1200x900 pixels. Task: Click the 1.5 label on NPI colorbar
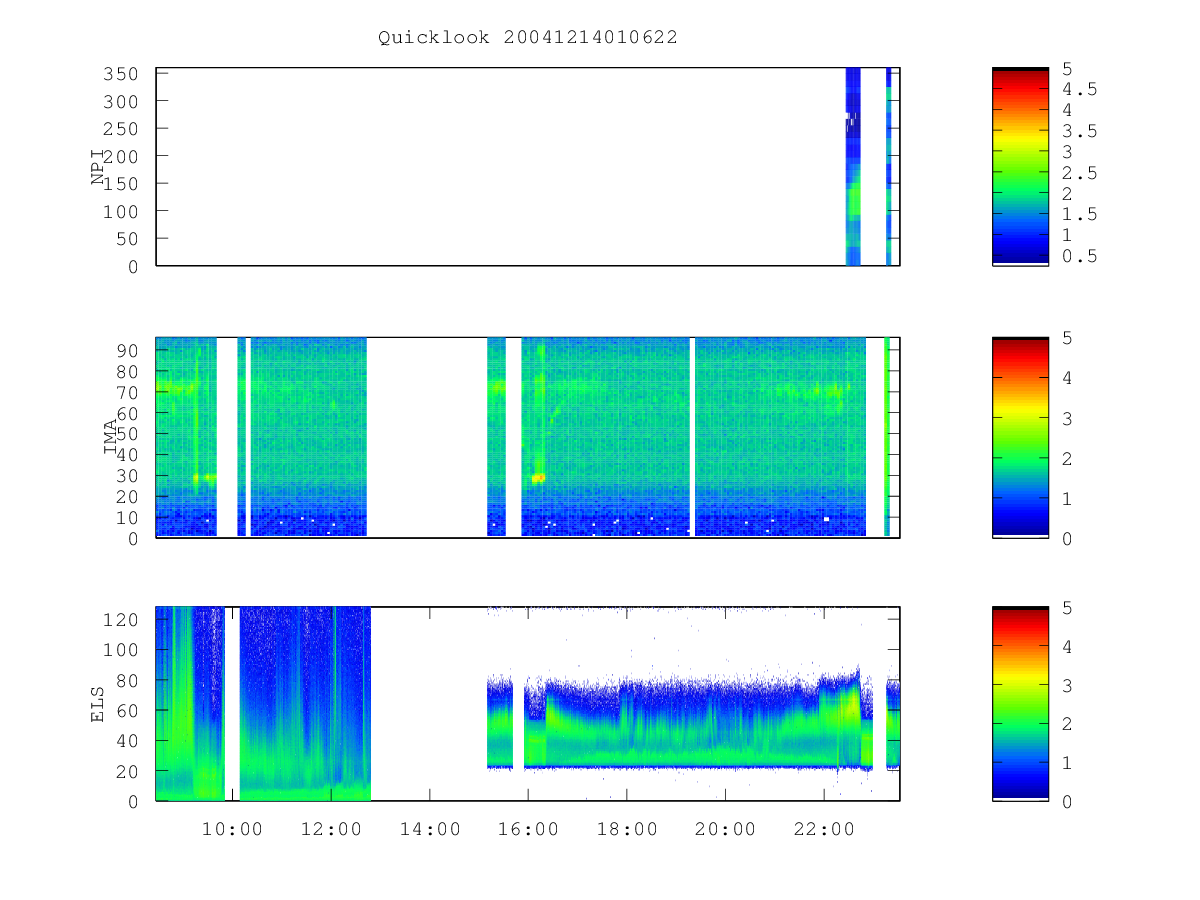tap(1080, 214)
